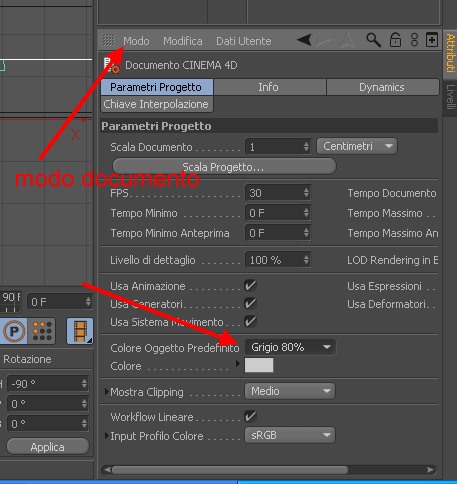Open the sRGB profile dropdown
Viewport: 457px width, 484px height.
point(290,435)
